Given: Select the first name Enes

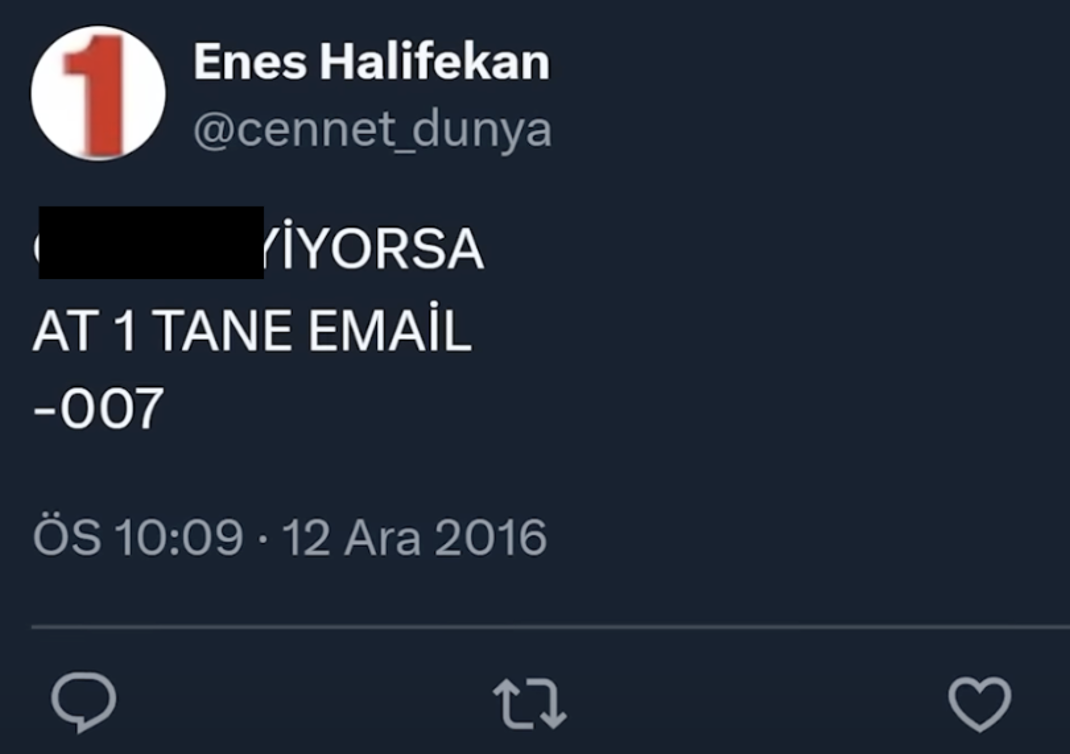Looking at the screenshot, I should tap(250, 62).
